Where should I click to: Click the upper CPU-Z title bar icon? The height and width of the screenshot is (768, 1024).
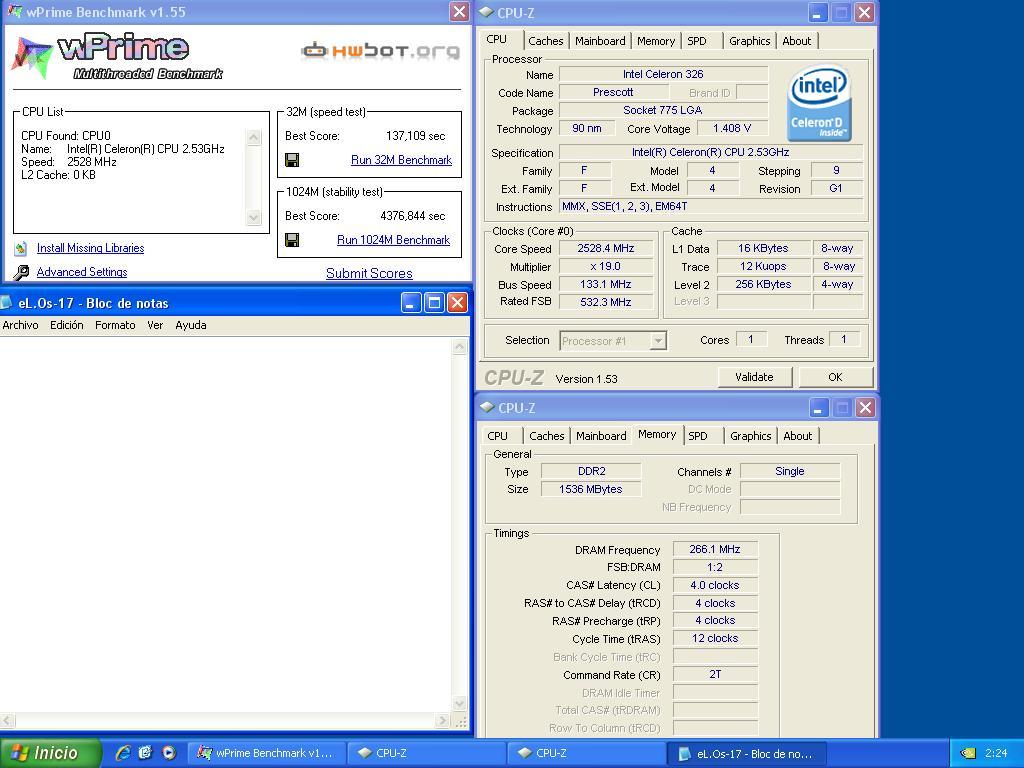click(487, 12)
